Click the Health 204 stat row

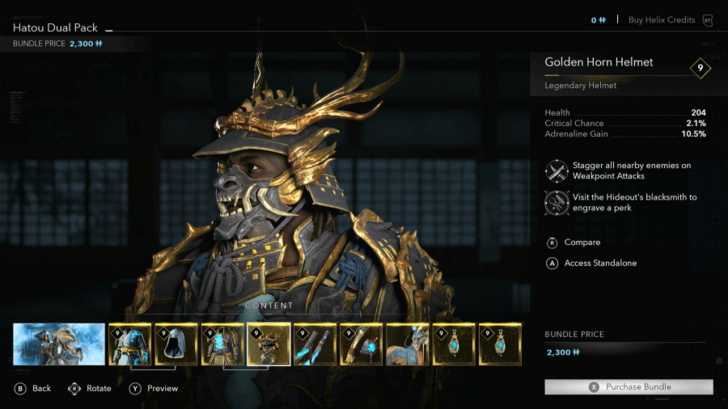click(625, 112)
